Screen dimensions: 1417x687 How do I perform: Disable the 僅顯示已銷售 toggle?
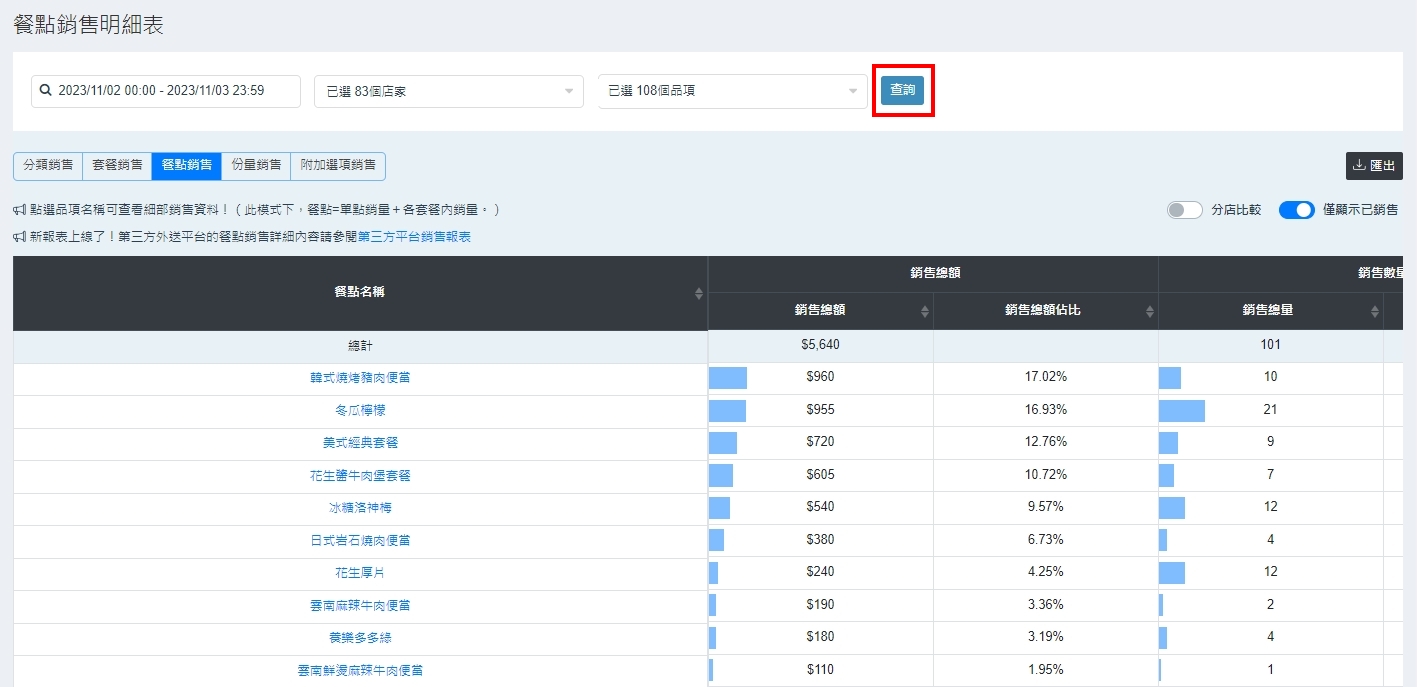click(1296, 210)
